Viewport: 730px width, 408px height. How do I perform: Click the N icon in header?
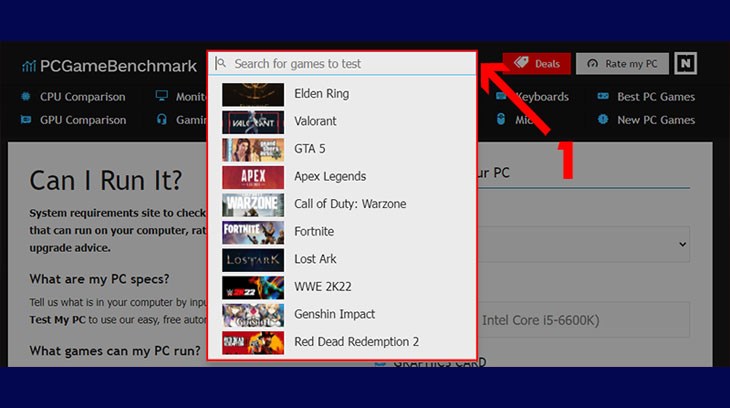pos(685,63)
